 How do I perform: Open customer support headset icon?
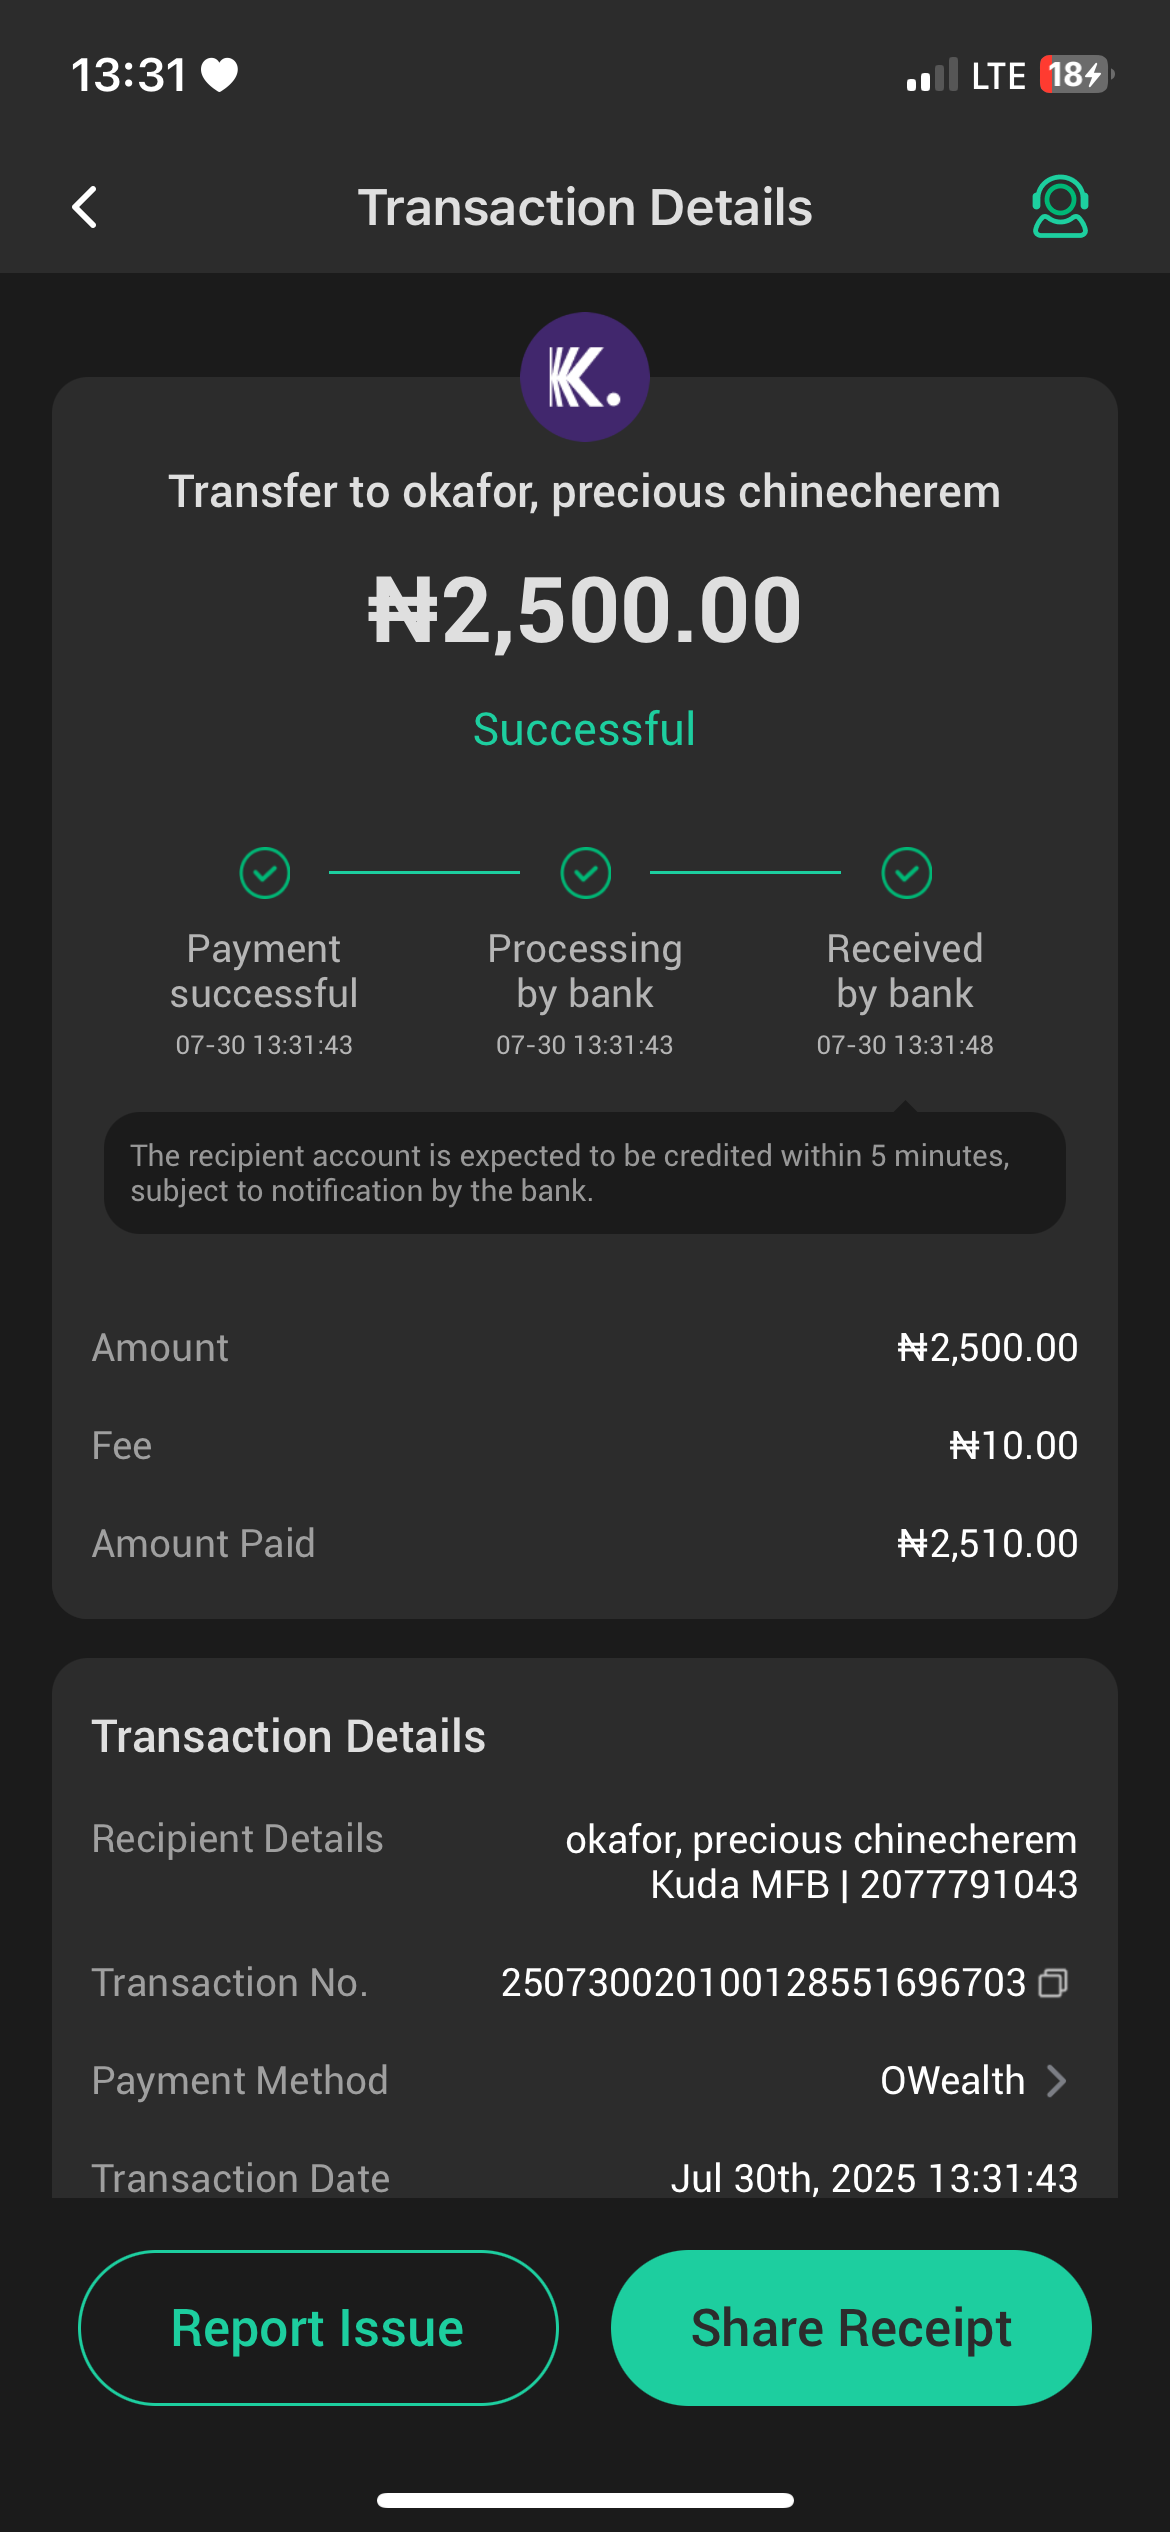click(1059, 207)
